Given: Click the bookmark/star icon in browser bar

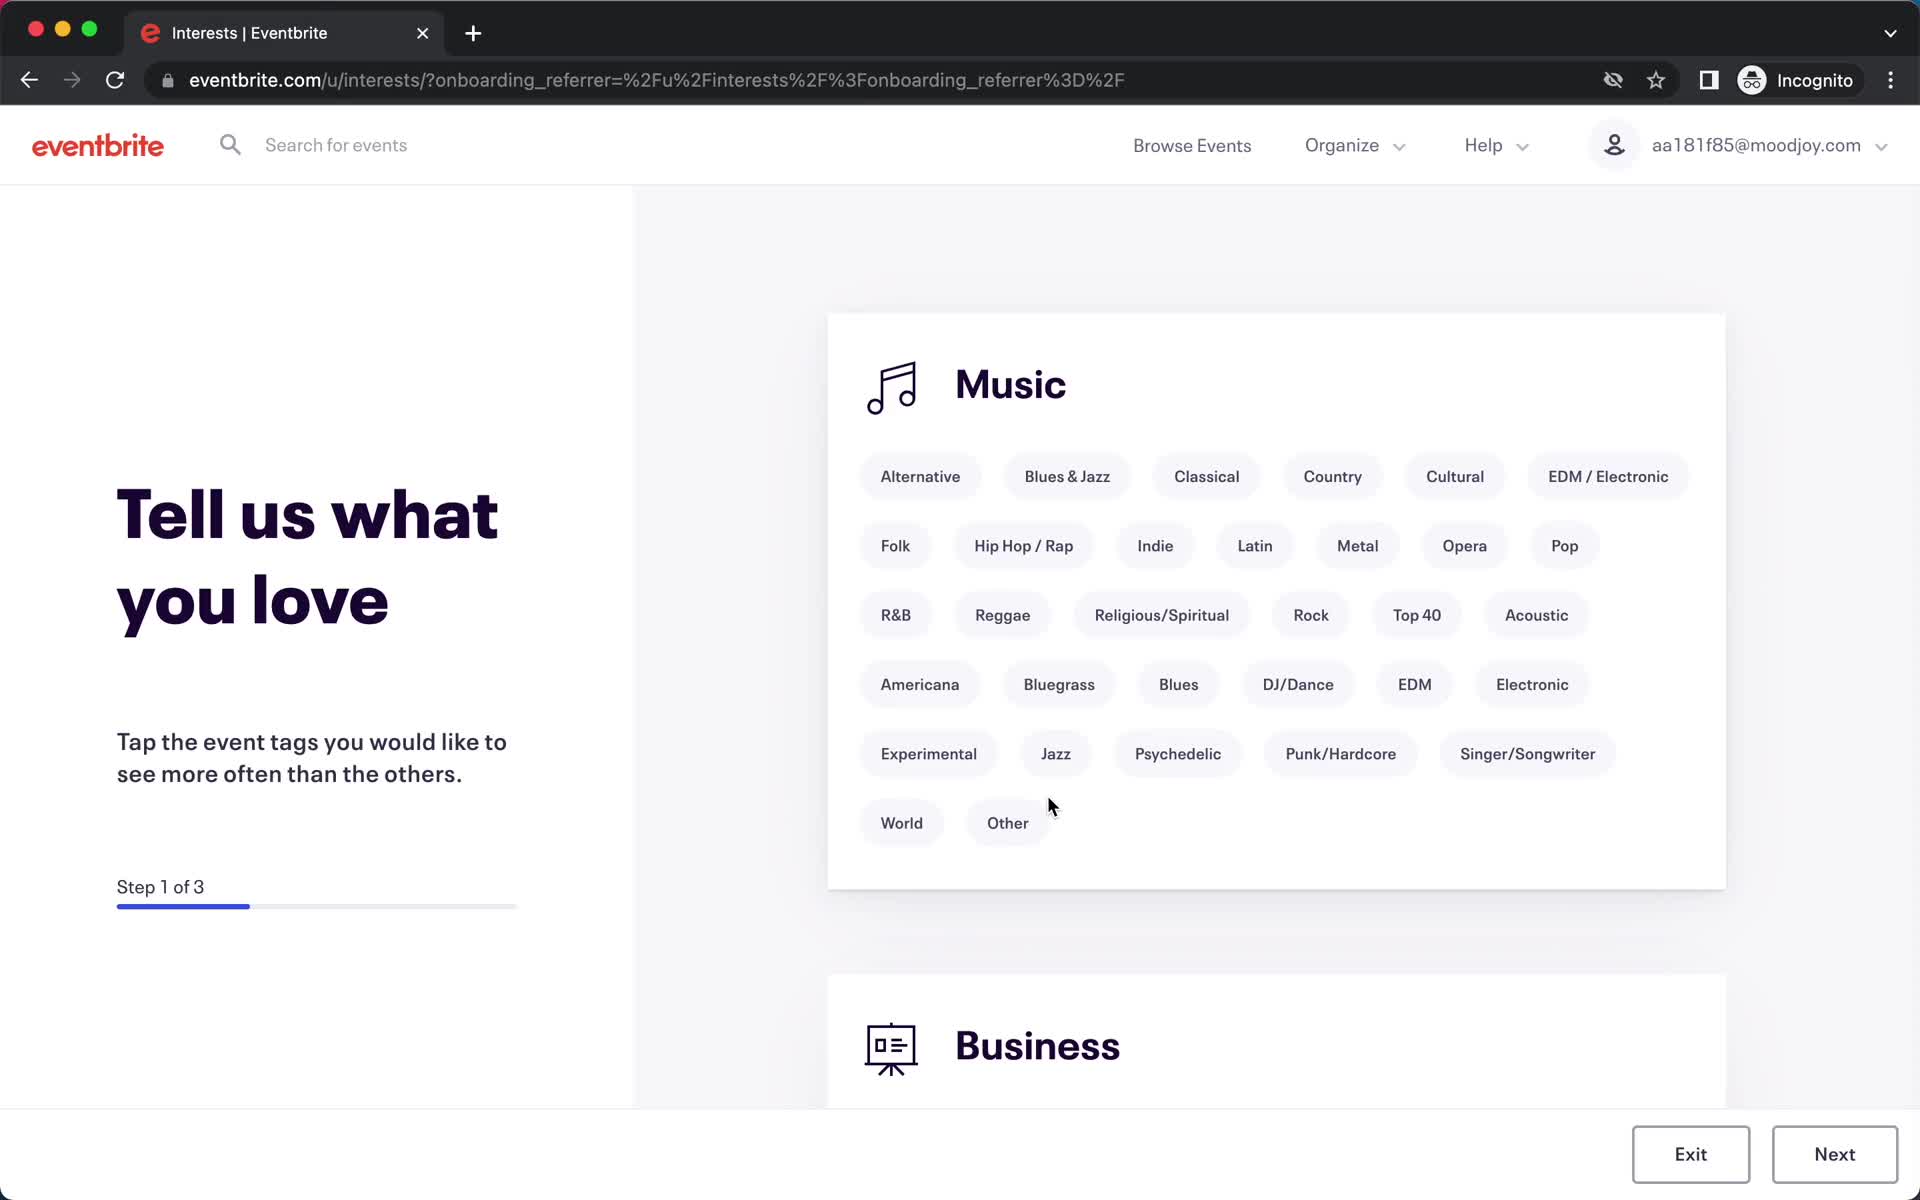Looking at the screenshot, I should (x=1656, y=79).
